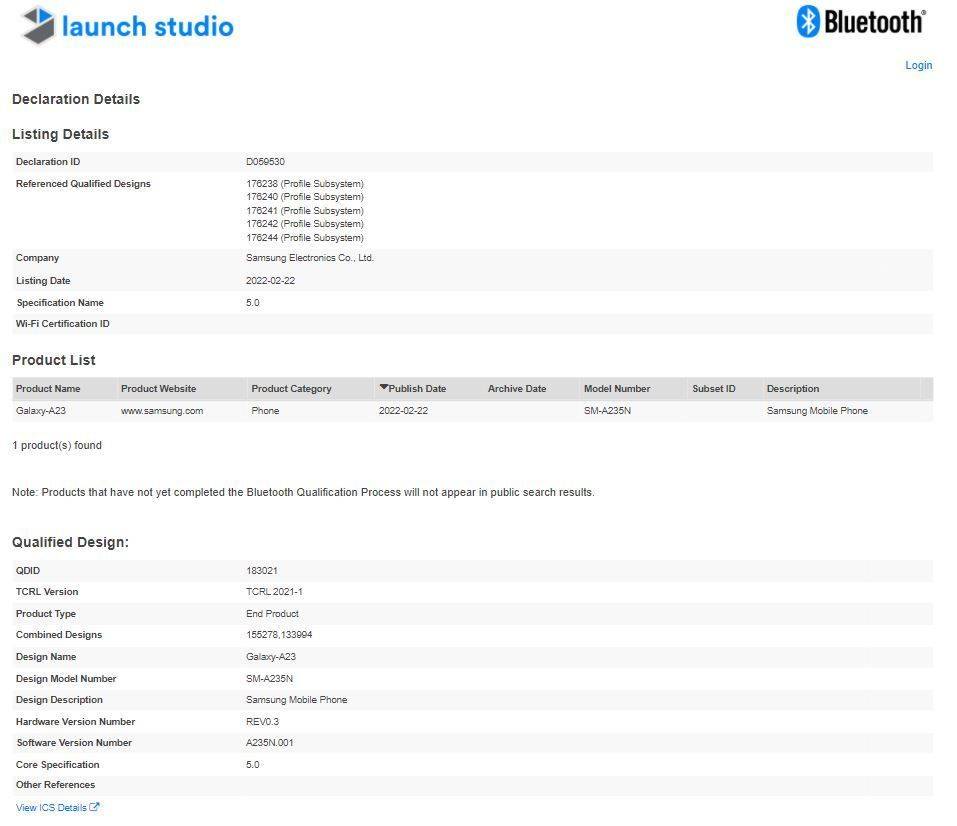Sort by the Subset ID column header

click(x=713, y=389)
